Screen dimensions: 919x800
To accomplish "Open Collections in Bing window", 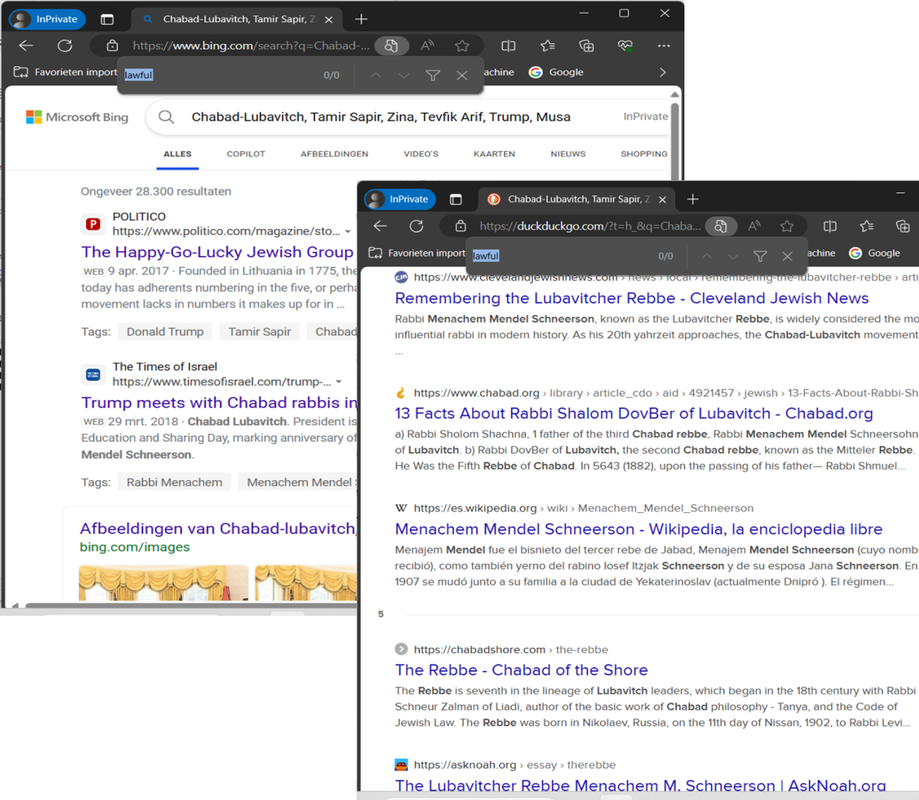I will pos(586,46).
